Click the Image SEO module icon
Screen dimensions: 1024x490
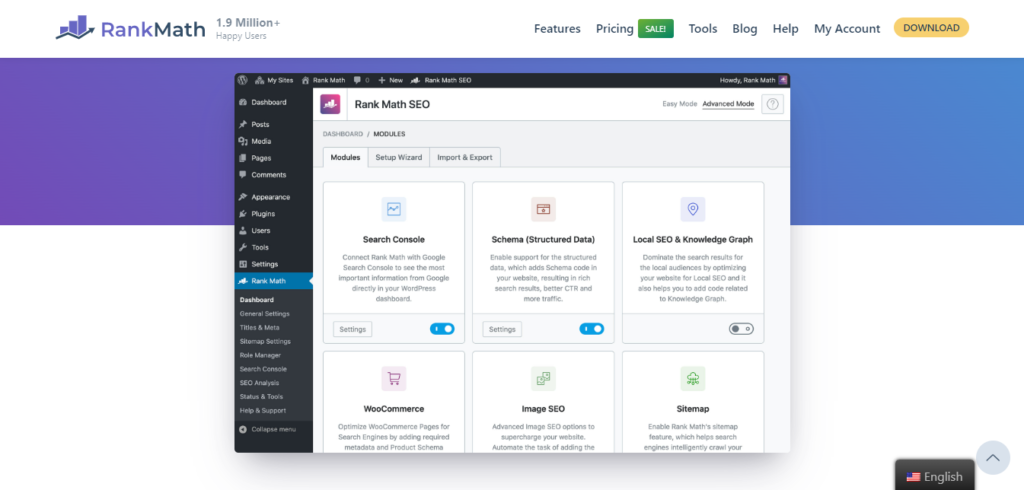click(543, 378)
